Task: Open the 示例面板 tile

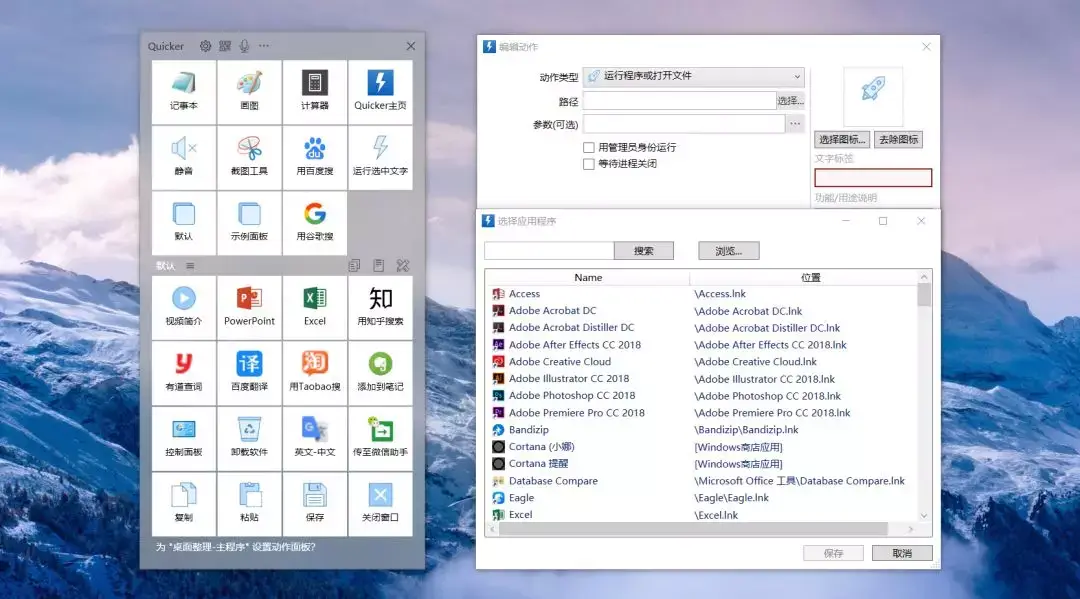Action: 249,222
